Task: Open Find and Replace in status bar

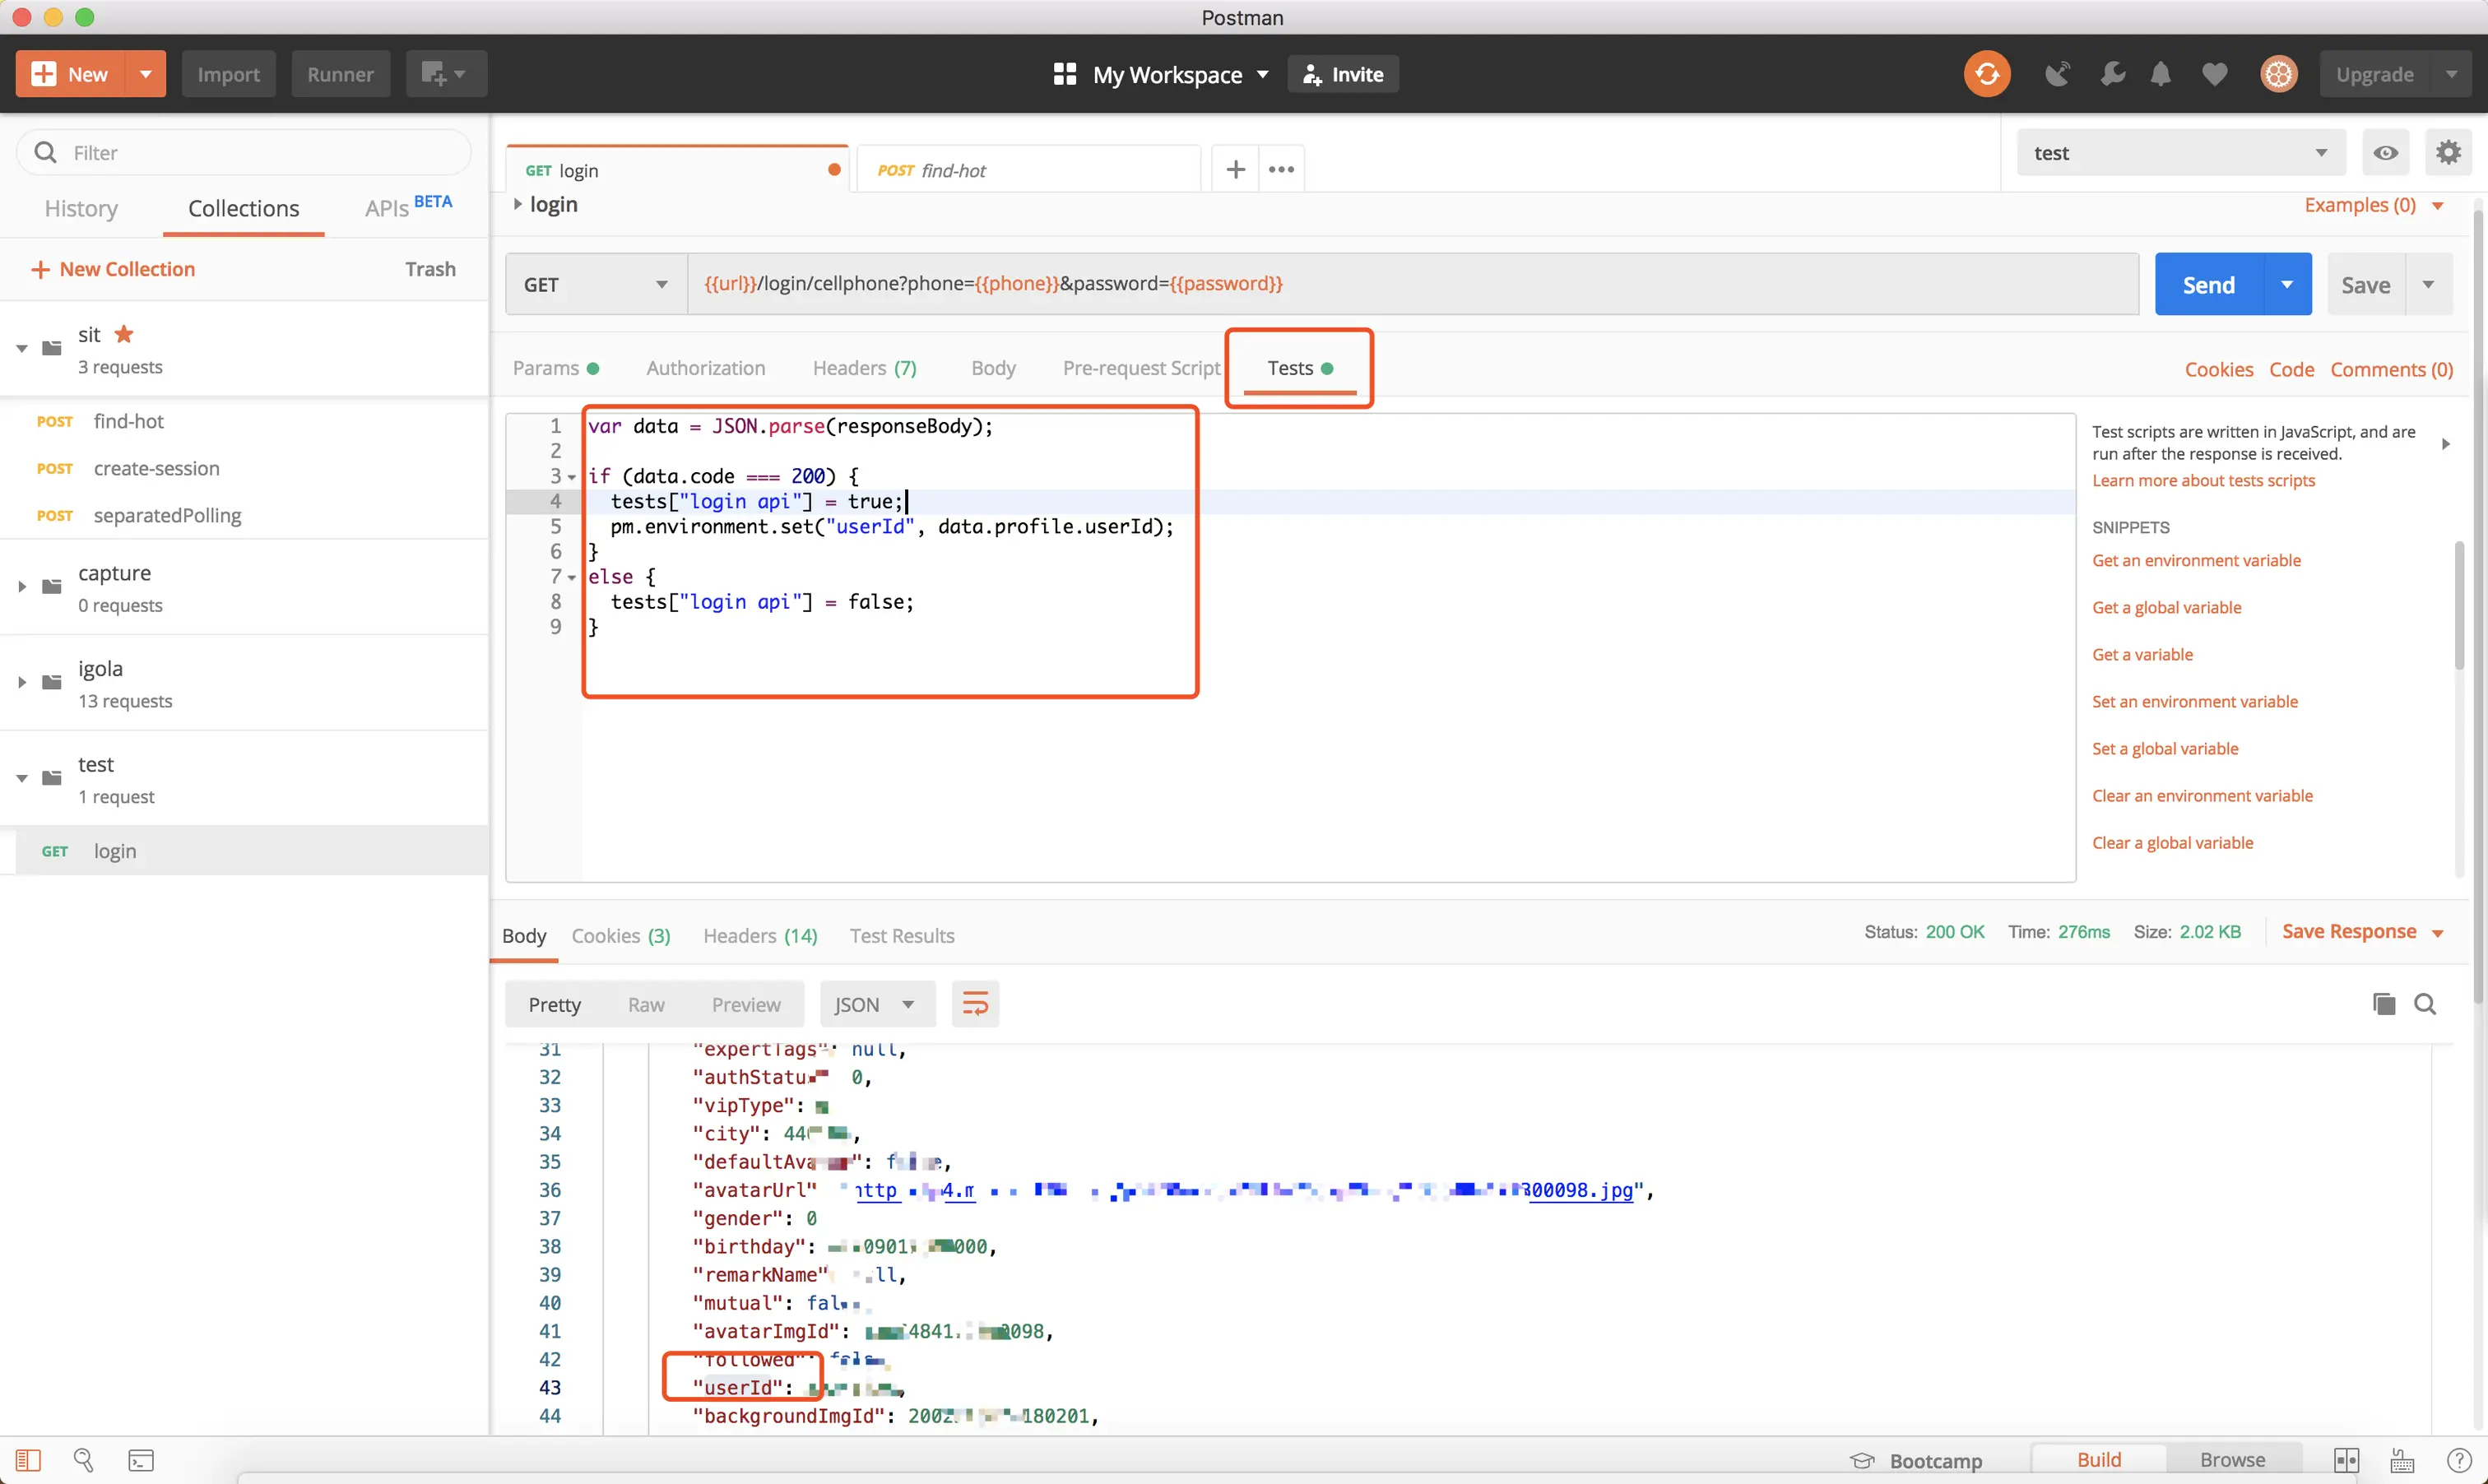Action: [84, 1460]
